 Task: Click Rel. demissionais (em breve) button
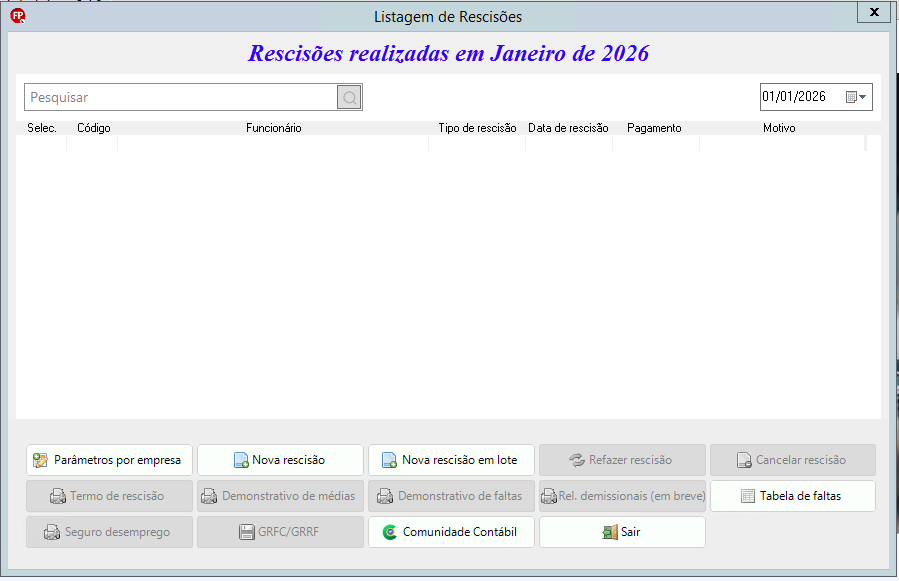(622, 496)
